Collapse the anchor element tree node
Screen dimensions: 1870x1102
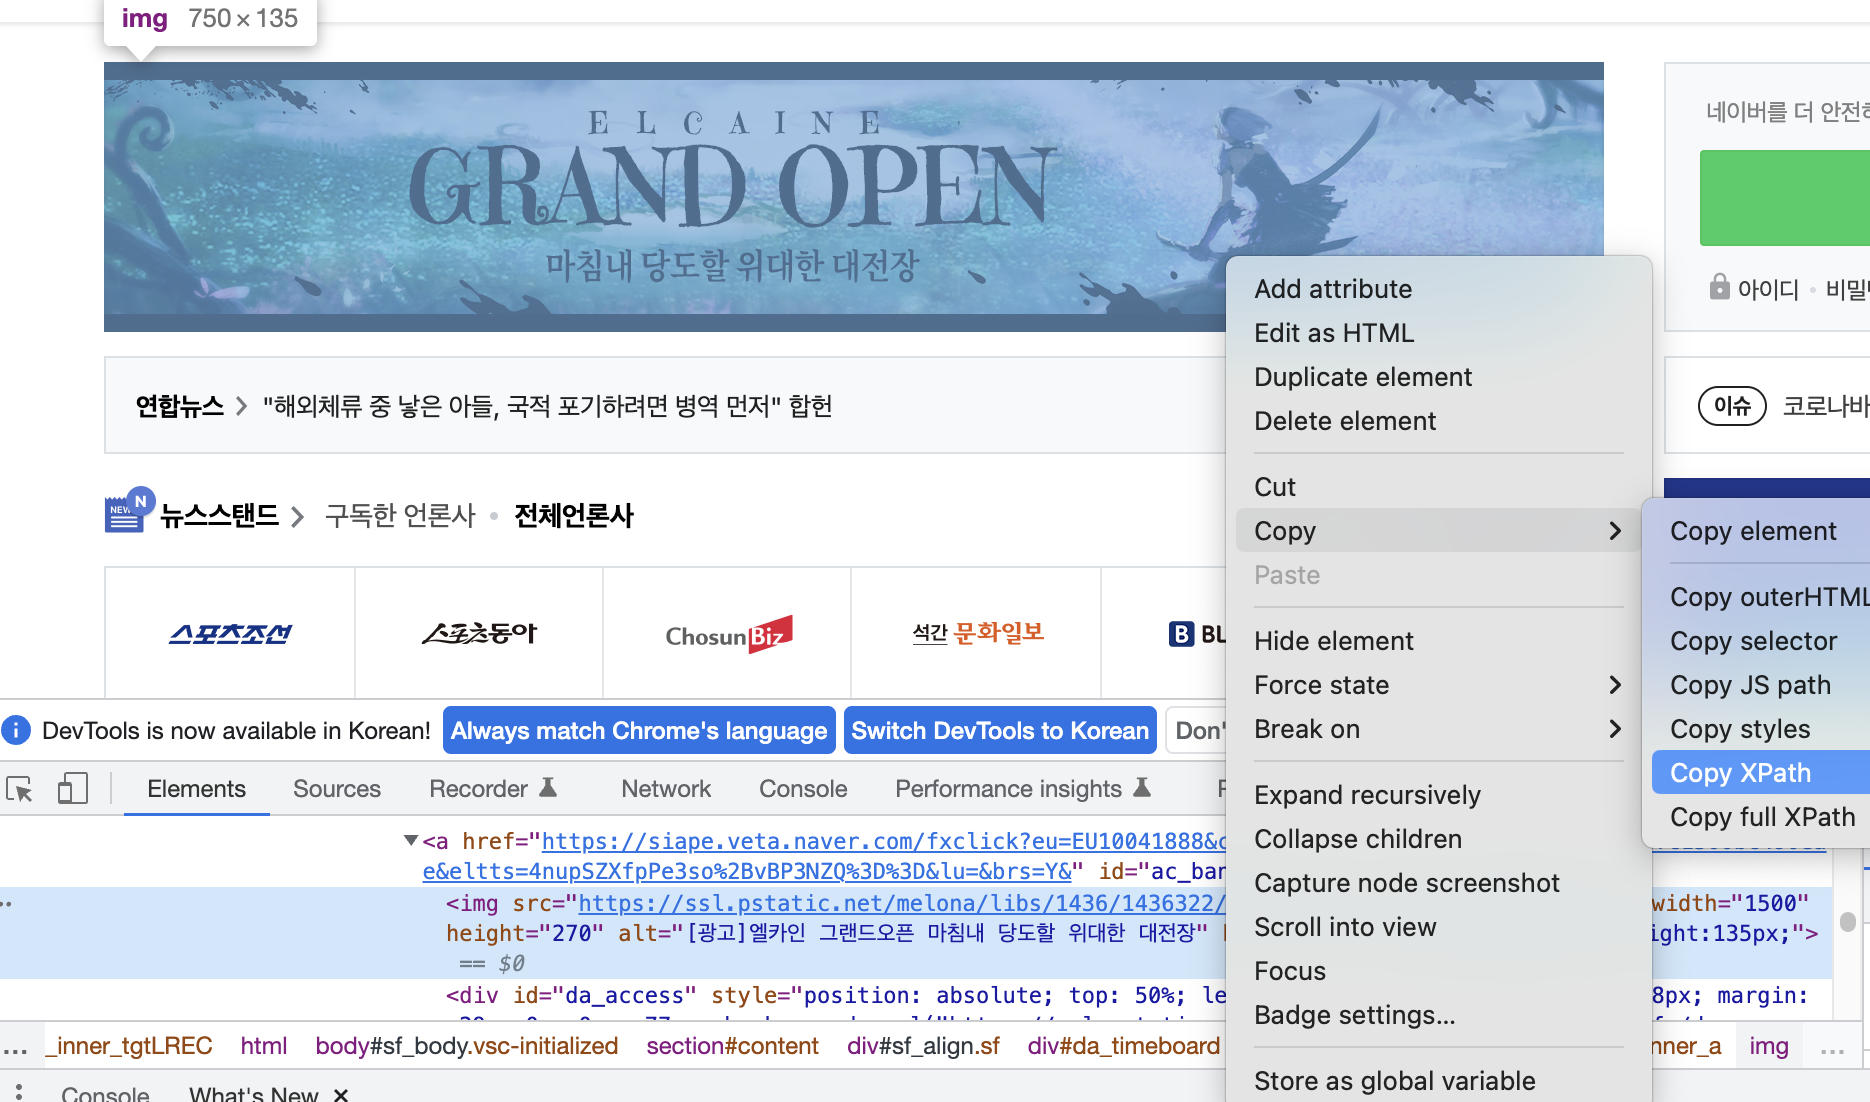point(410,840)
